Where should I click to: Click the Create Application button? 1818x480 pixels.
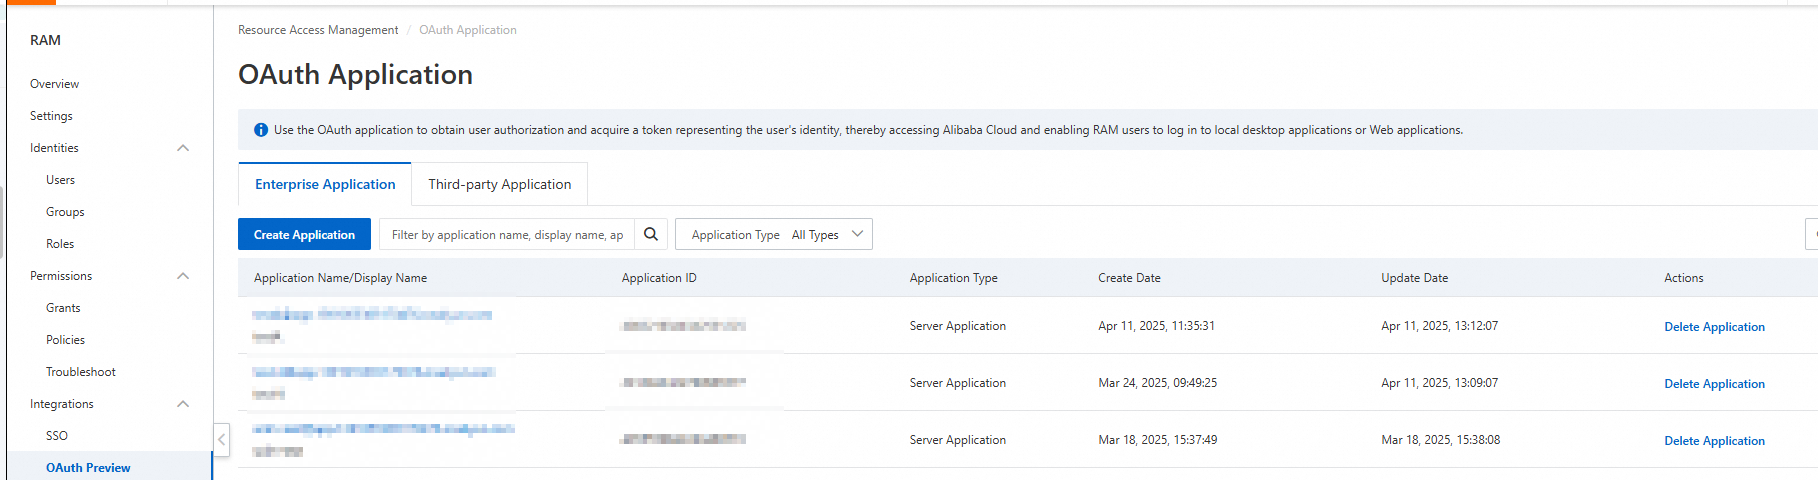[x=304, y=234]
